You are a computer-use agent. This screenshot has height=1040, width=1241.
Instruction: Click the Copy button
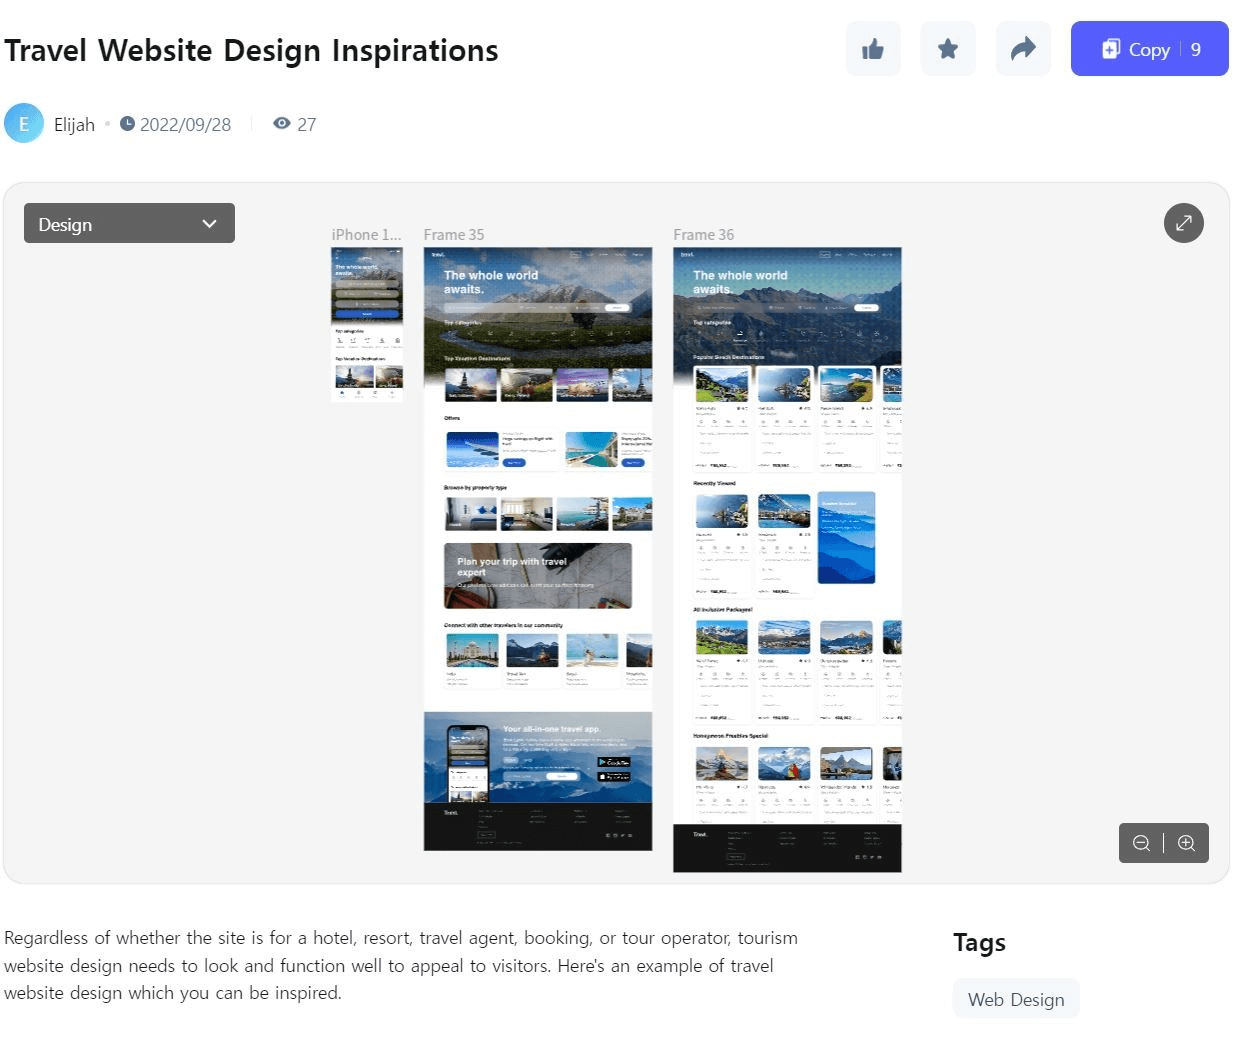tap(1150, 49)
